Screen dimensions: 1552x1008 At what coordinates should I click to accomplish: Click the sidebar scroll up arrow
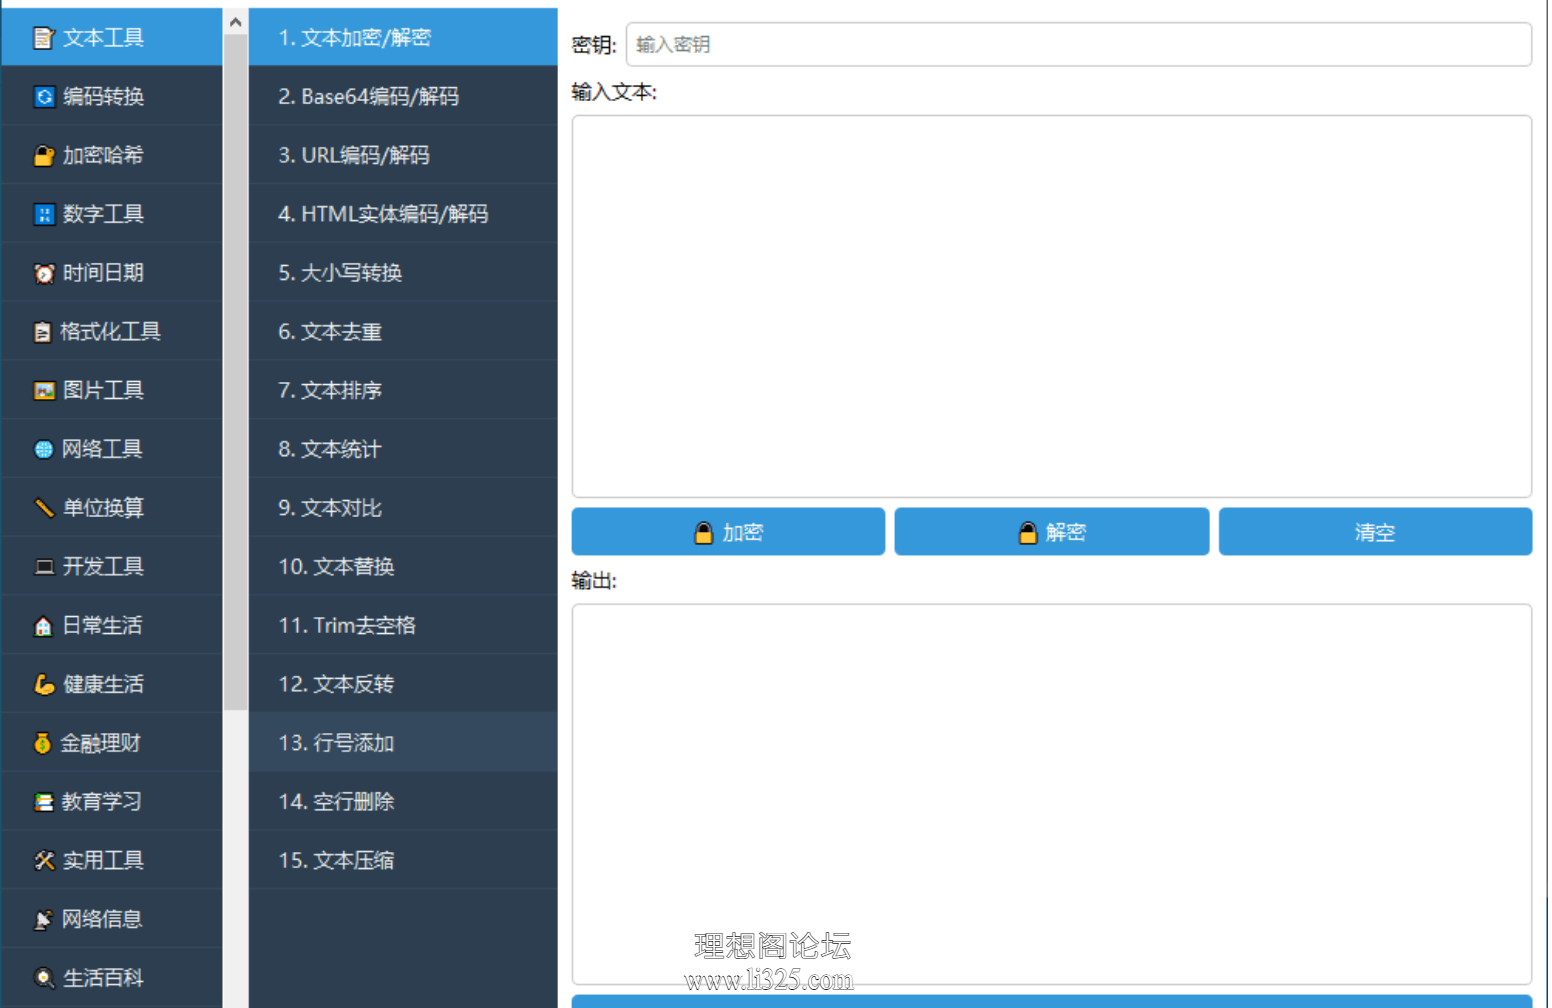point(236,22)
